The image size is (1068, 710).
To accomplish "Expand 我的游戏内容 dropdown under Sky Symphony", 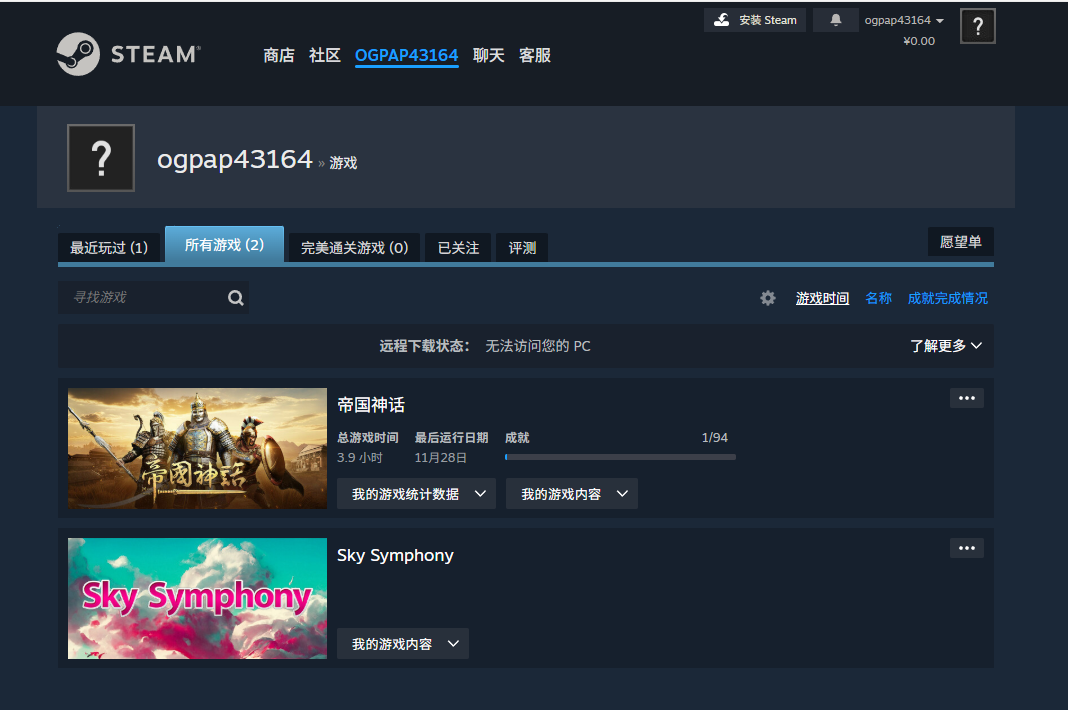I will 403,644.
